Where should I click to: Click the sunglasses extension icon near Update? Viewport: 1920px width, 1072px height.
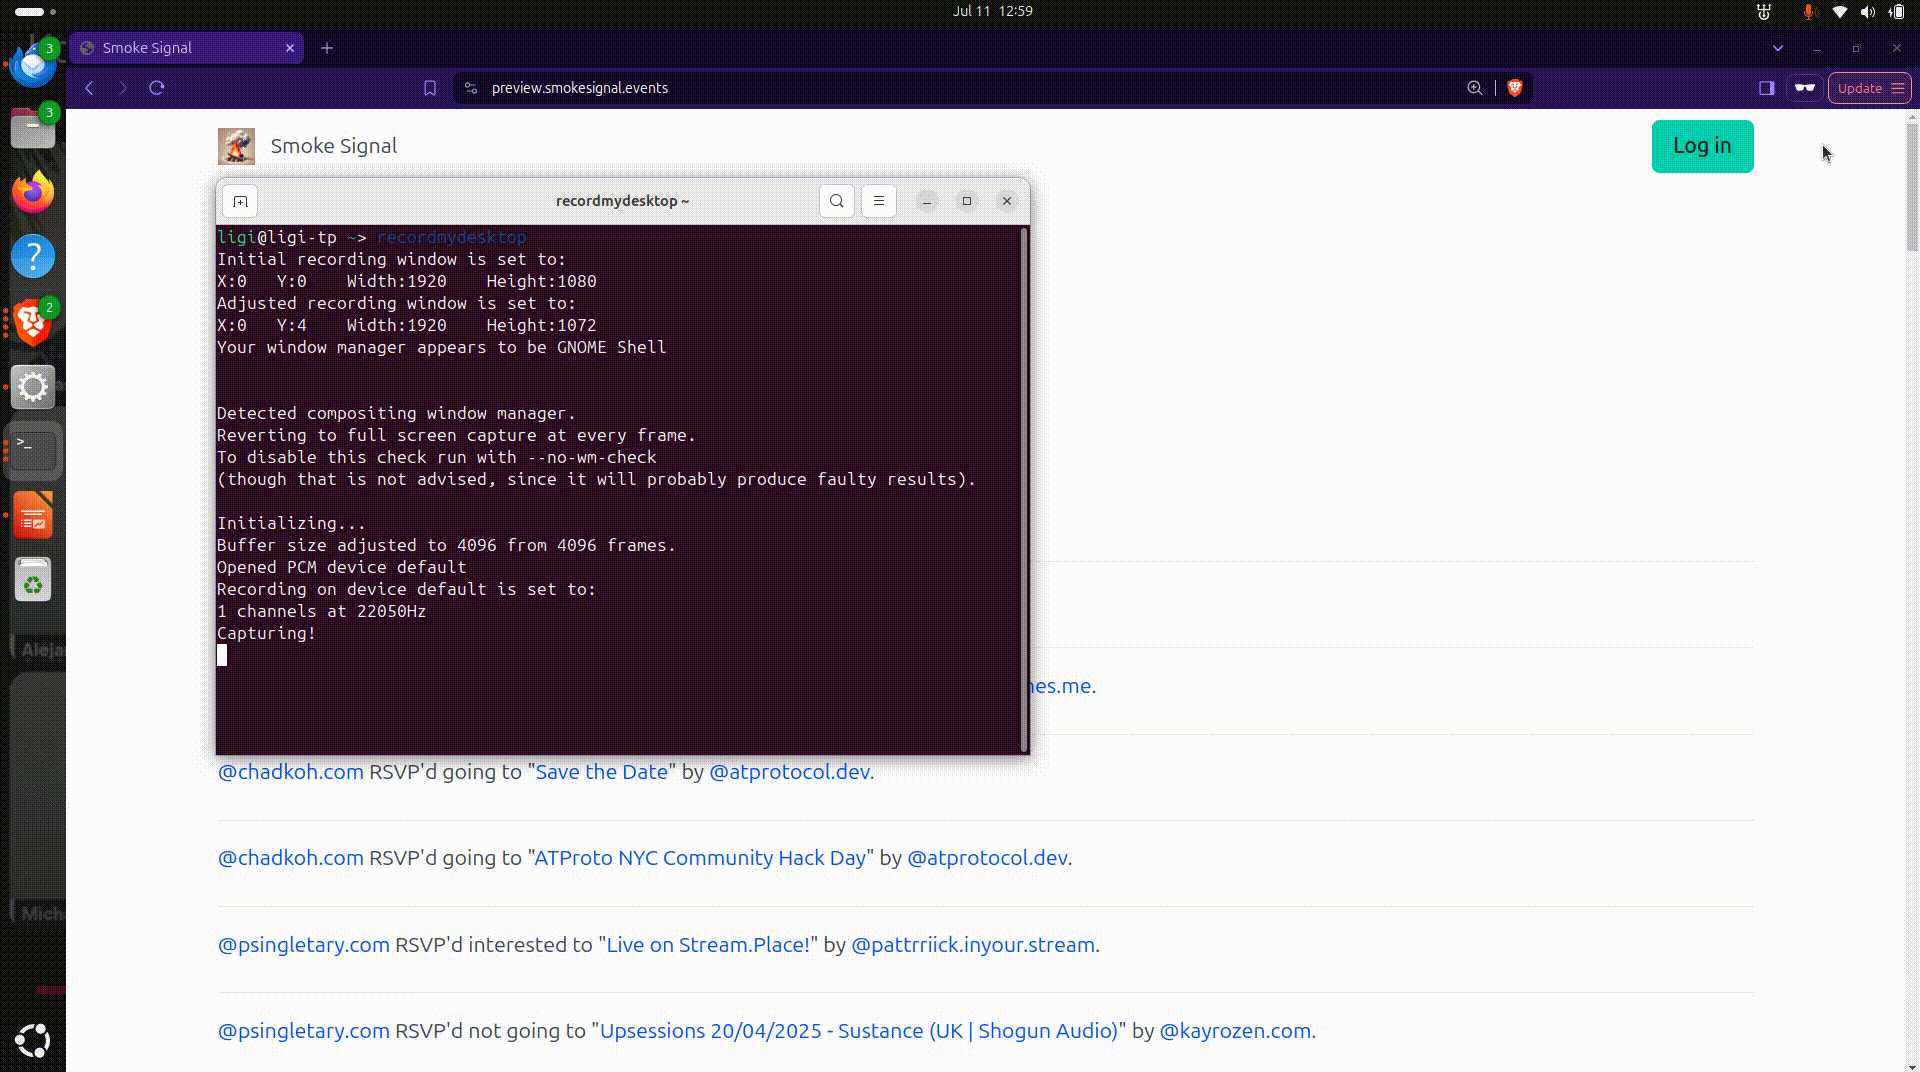1806,88
